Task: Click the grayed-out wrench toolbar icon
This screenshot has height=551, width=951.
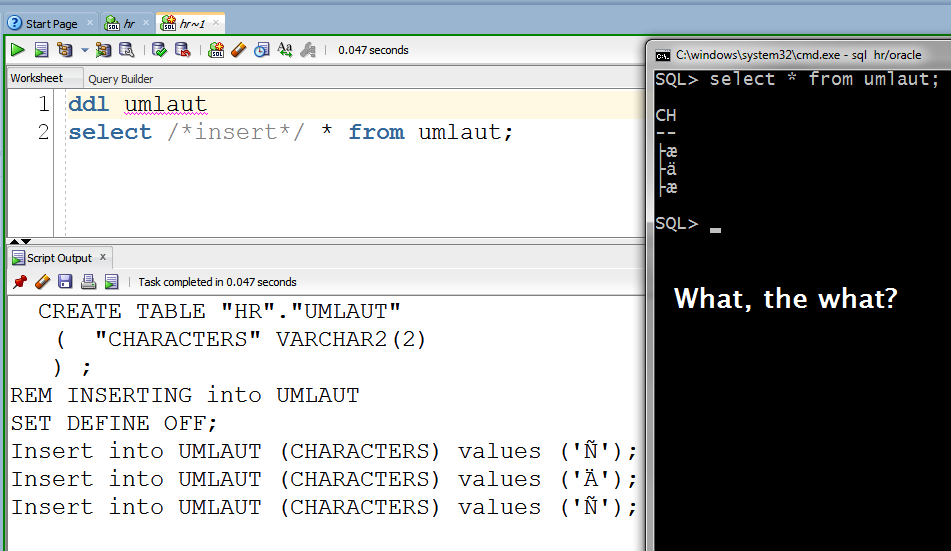Action: pyautogui.click(x=308, y=50)
